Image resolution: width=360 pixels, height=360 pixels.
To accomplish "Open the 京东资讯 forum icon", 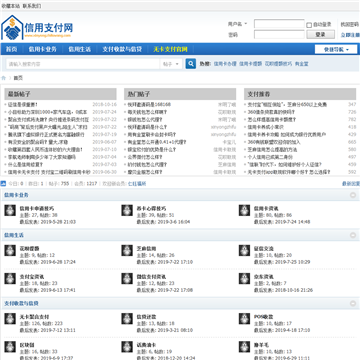I will point(244,279).
